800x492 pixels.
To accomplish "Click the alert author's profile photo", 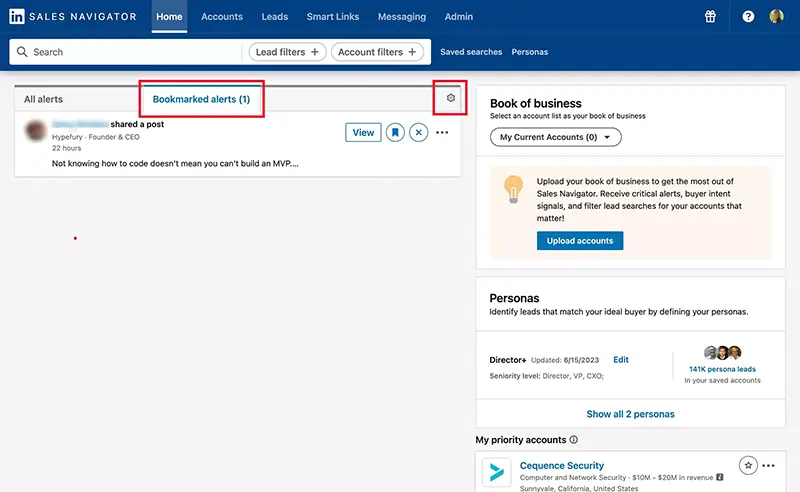I will (x=36, y=131).
